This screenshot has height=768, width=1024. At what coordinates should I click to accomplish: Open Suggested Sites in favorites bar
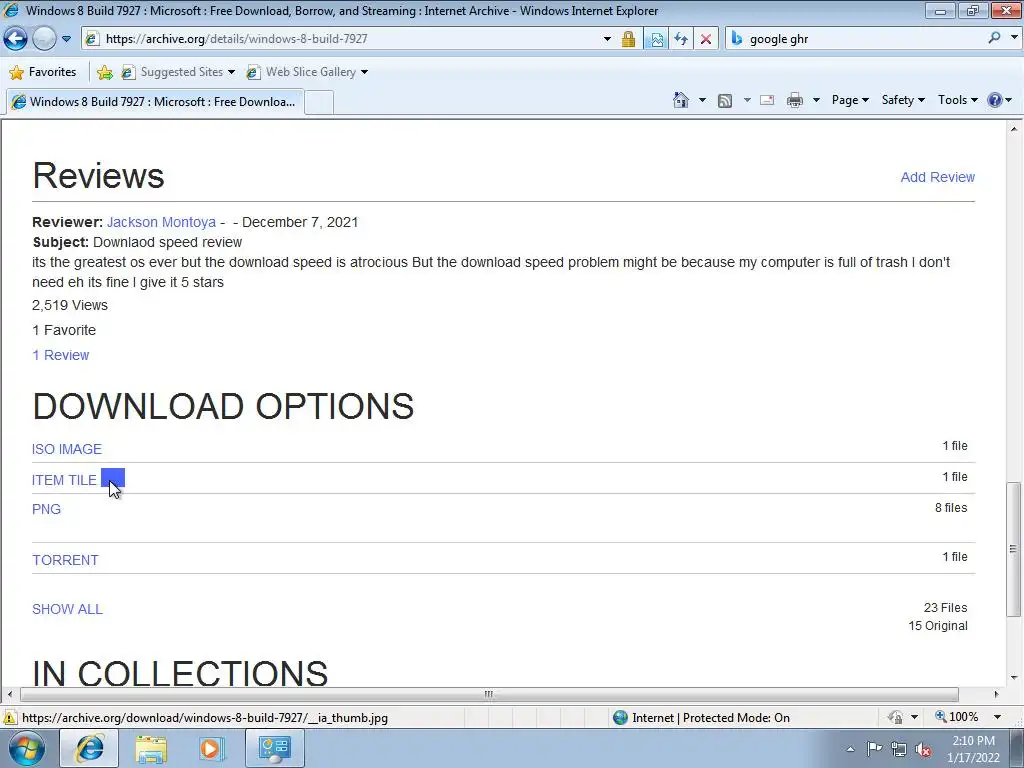[178, 72]
